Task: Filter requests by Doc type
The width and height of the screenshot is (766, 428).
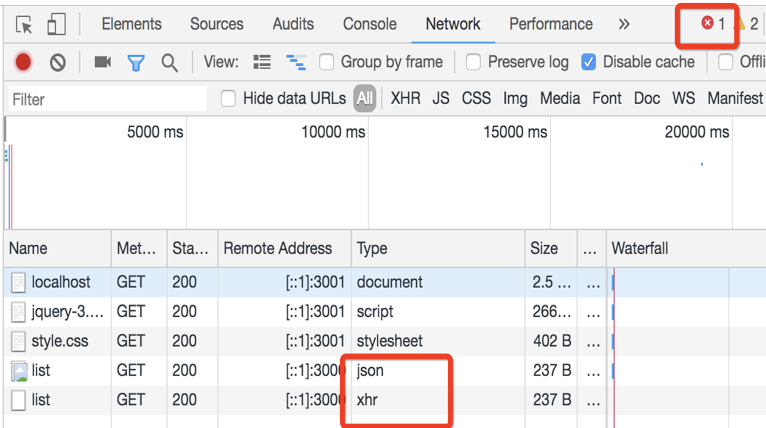Action: coord(647,98)
